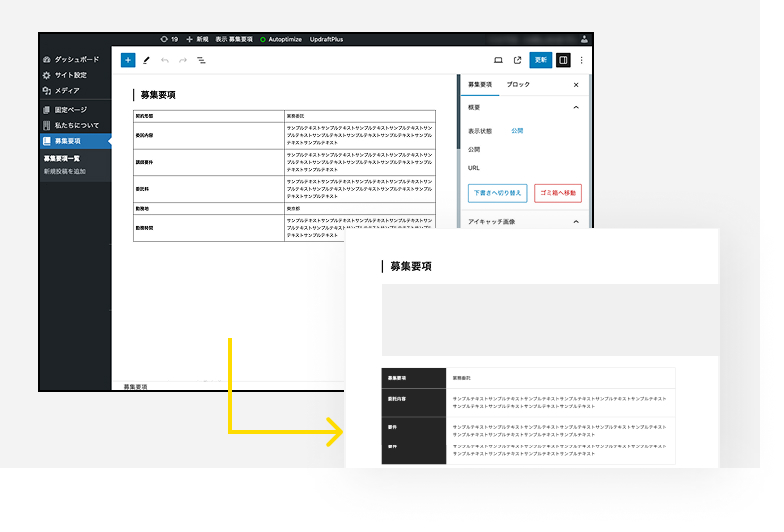Select the pencil Tools icon
784x532 pixels.
[x=146, y=60]
